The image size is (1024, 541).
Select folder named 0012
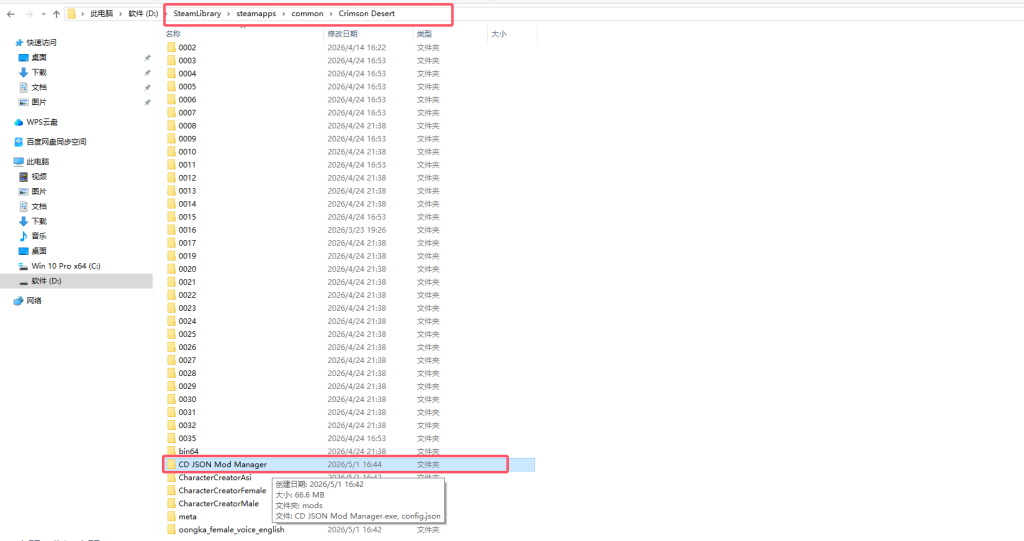point(187,178)
